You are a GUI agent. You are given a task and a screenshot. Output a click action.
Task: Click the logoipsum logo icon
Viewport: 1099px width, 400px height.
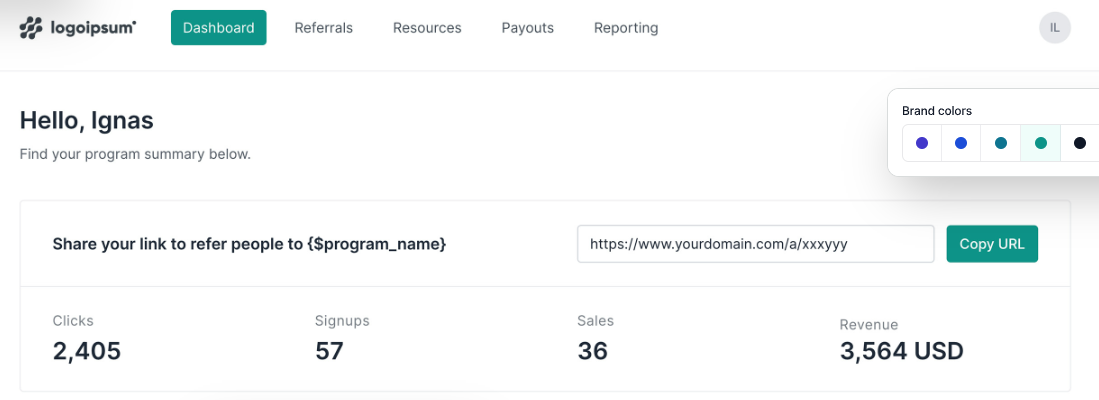[x=31, y=28]
